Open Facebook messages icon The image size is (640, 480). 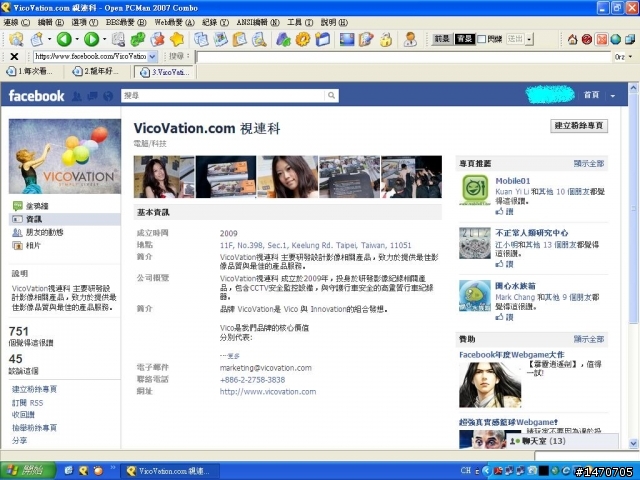[92, 96]
